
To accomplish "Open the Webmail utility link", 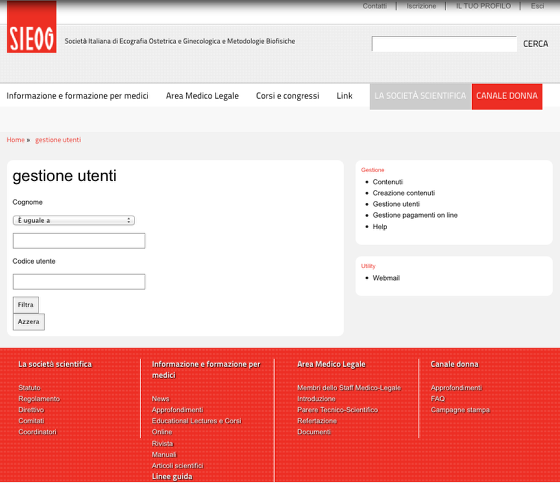I will (x=386, y=278).
